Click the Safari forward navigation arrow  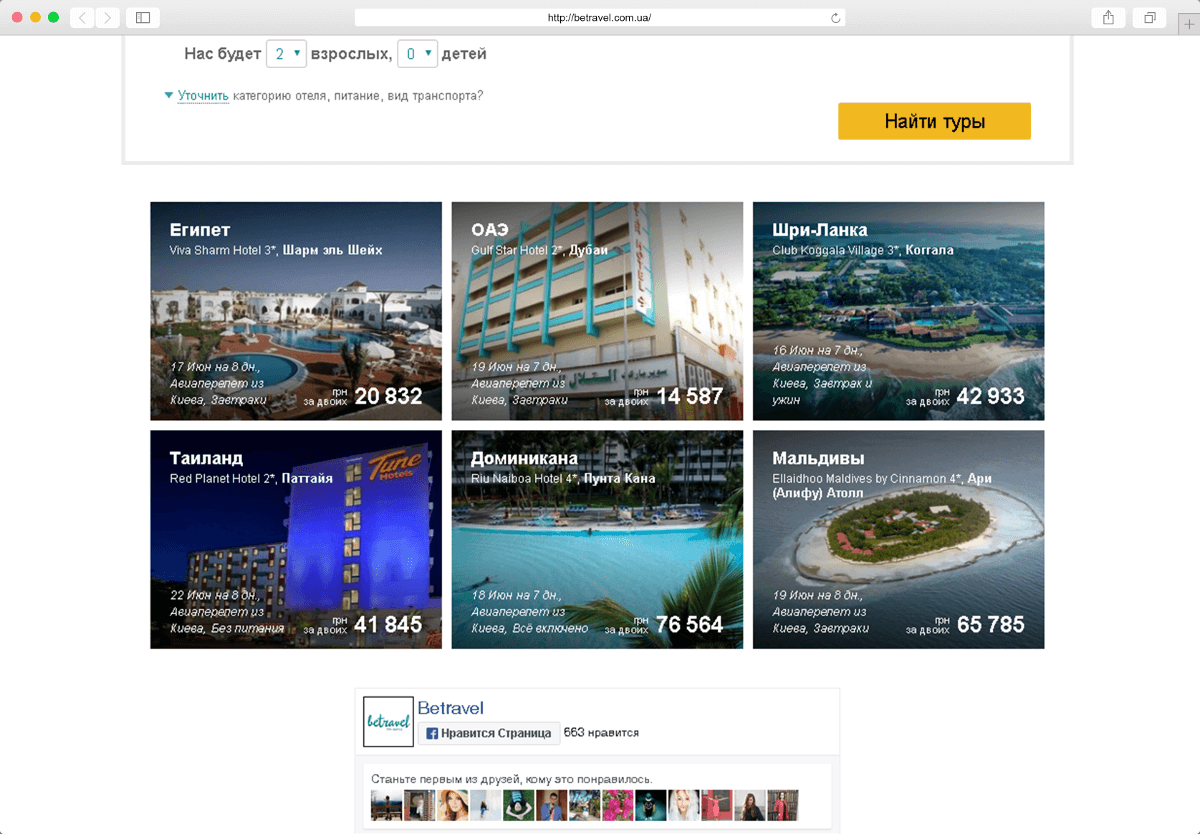click(x=106, y=18)
